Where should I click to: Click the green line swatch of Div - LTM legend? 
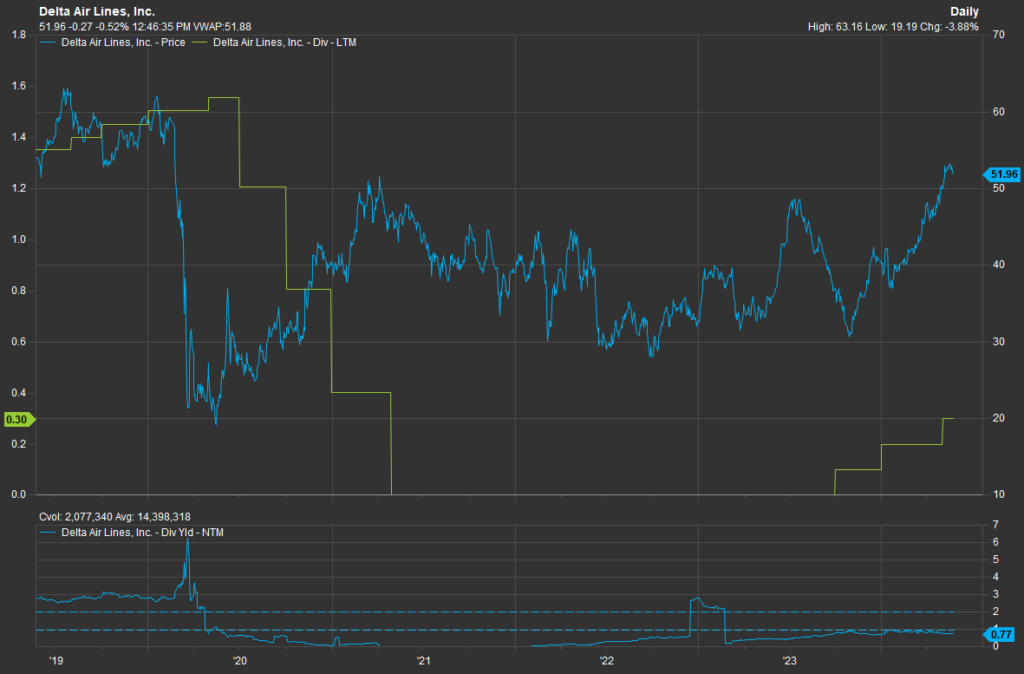[200, 42]
